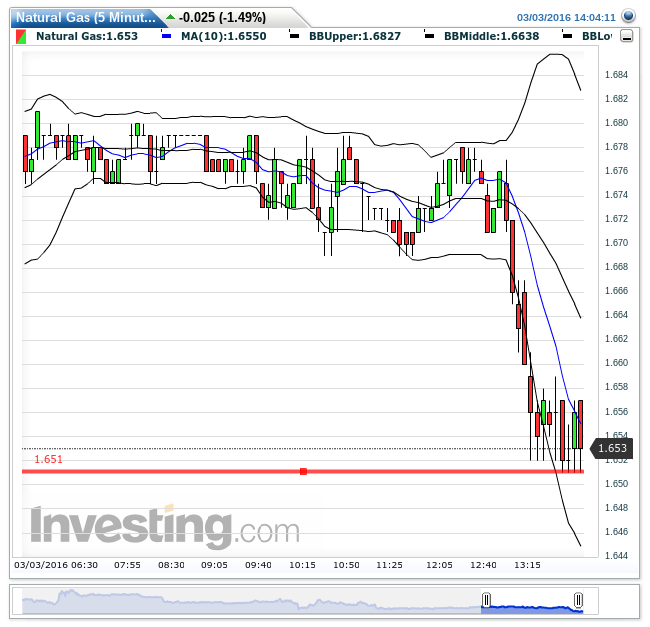Click the green up arrow beside price change
The width and height of the screenshot is (650, 627).
pyautogui.click(x=170, y=17)
